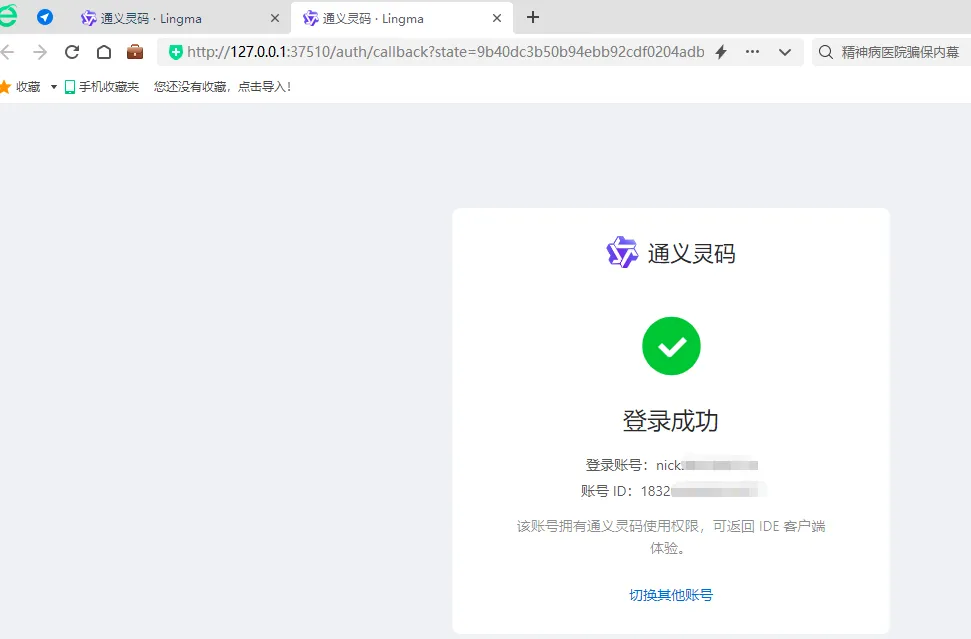This screenshot has width=971, height=639.
Task: Toggle the lightning speed mode icon
Action: point(721,52)
